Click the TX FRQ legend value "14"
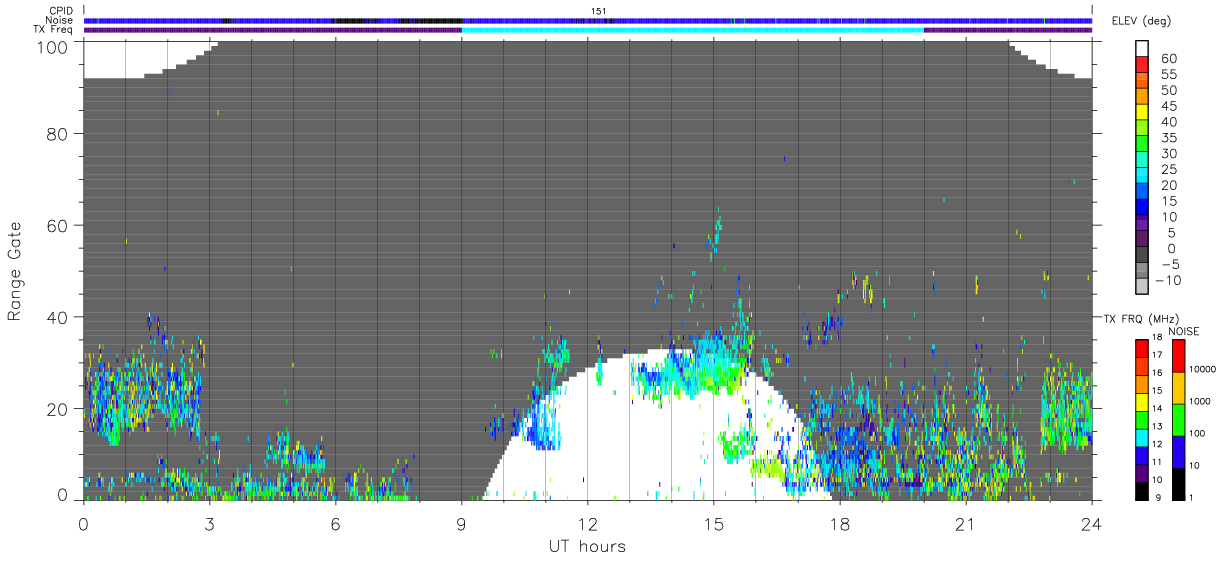The height and width of the screenshot is (567, 1228). [x=1156, y=408]
